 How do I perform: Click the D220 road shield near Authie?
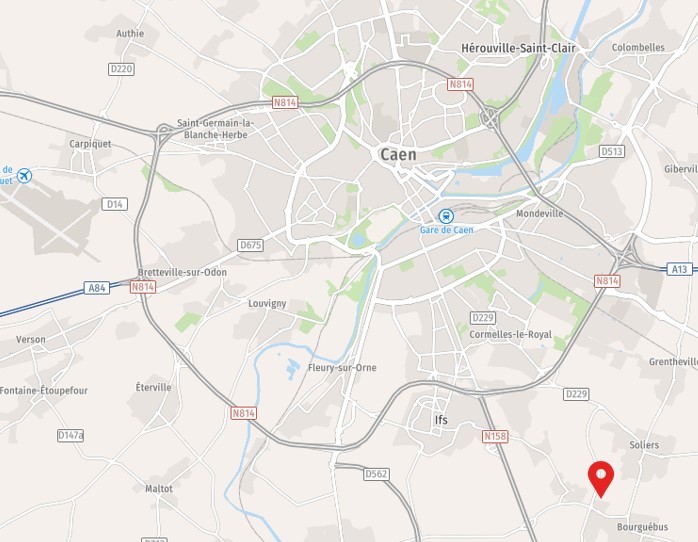tap(121, 69)
